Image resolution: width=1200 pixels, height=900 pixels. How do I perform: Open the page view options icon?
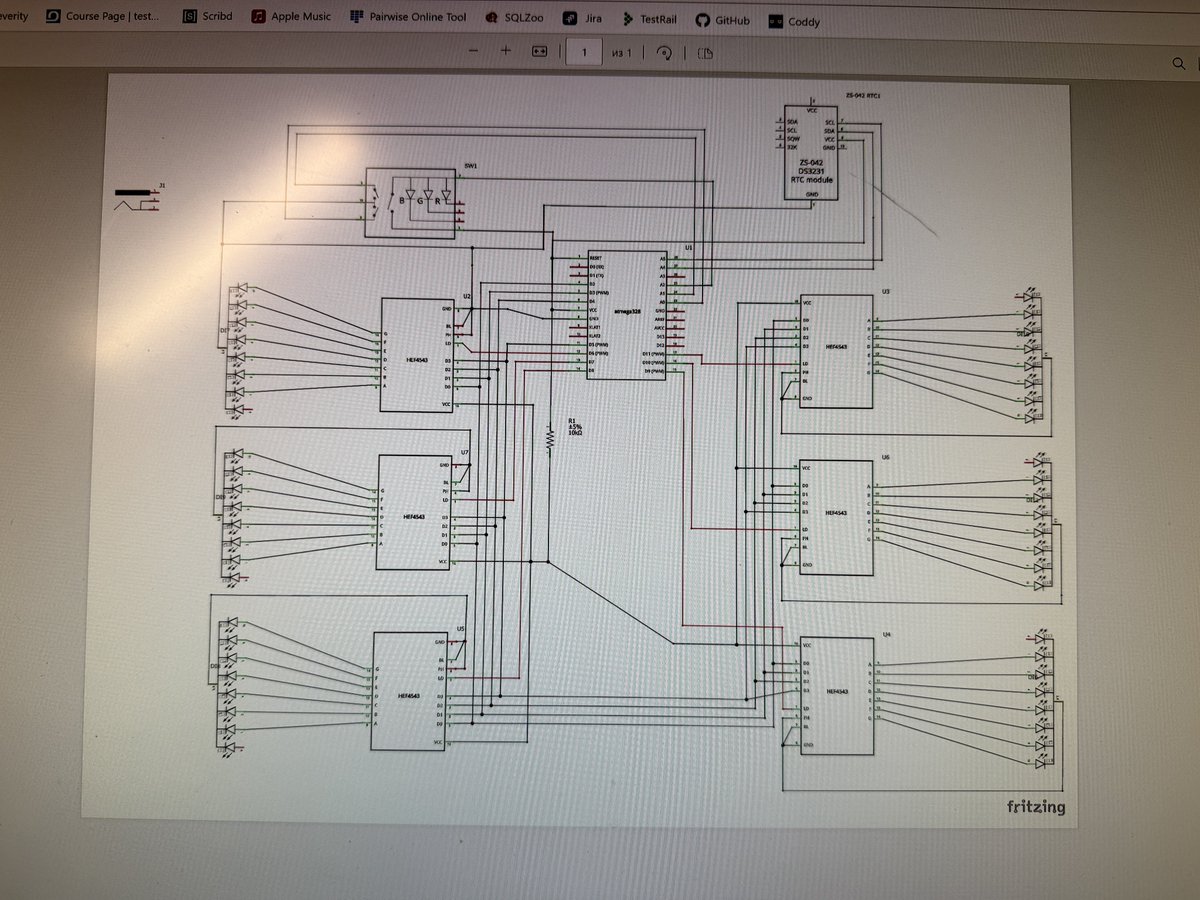point(705,54)
